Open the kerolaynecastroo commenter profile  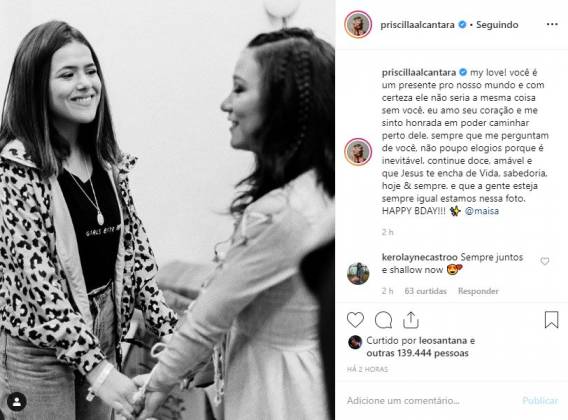[x=419, y=257]
